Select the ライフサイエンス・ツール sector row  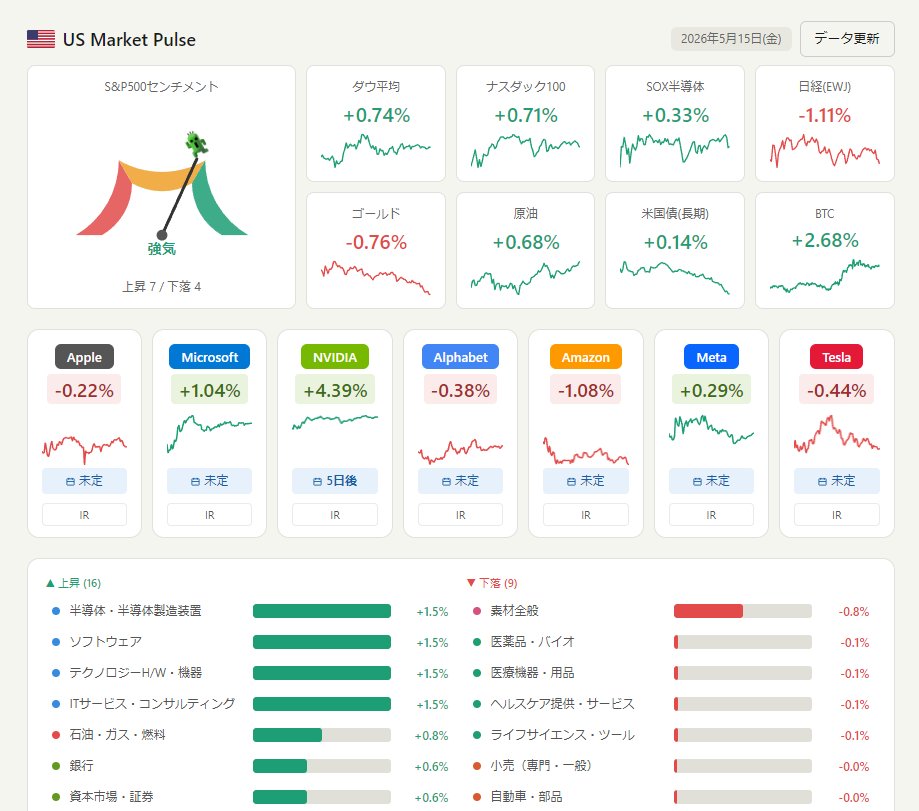671,735
